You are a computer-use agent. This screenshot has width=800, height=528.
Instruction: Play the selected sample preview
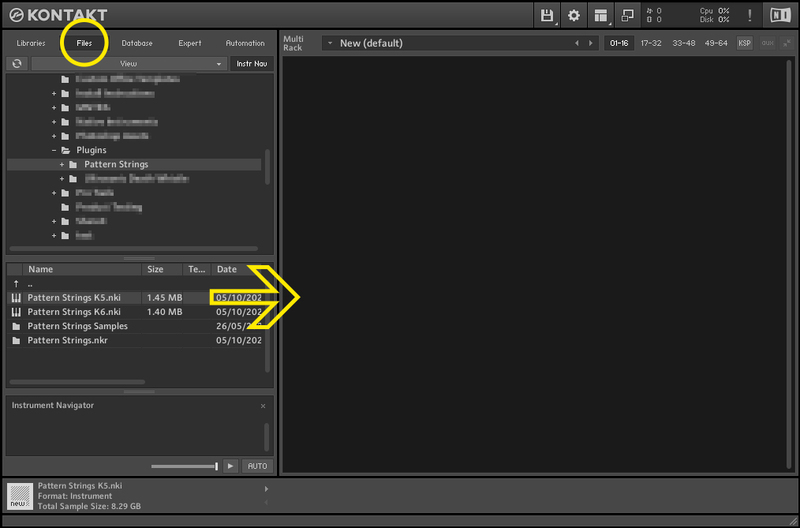[x=231, y=466]
